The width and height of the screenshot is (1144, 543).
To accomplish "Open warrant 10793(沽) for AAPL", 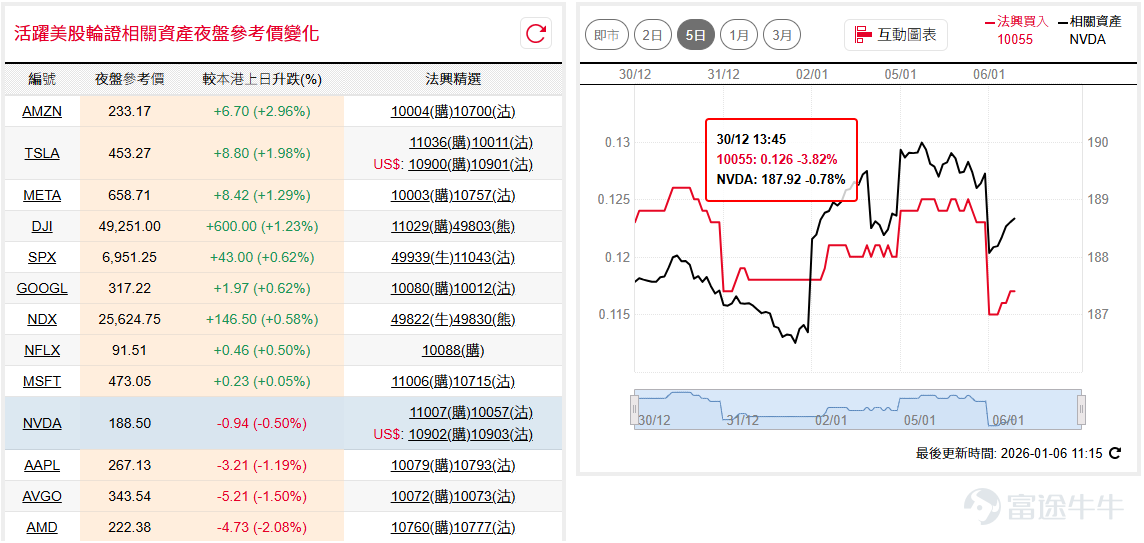I will coord(484,465).
